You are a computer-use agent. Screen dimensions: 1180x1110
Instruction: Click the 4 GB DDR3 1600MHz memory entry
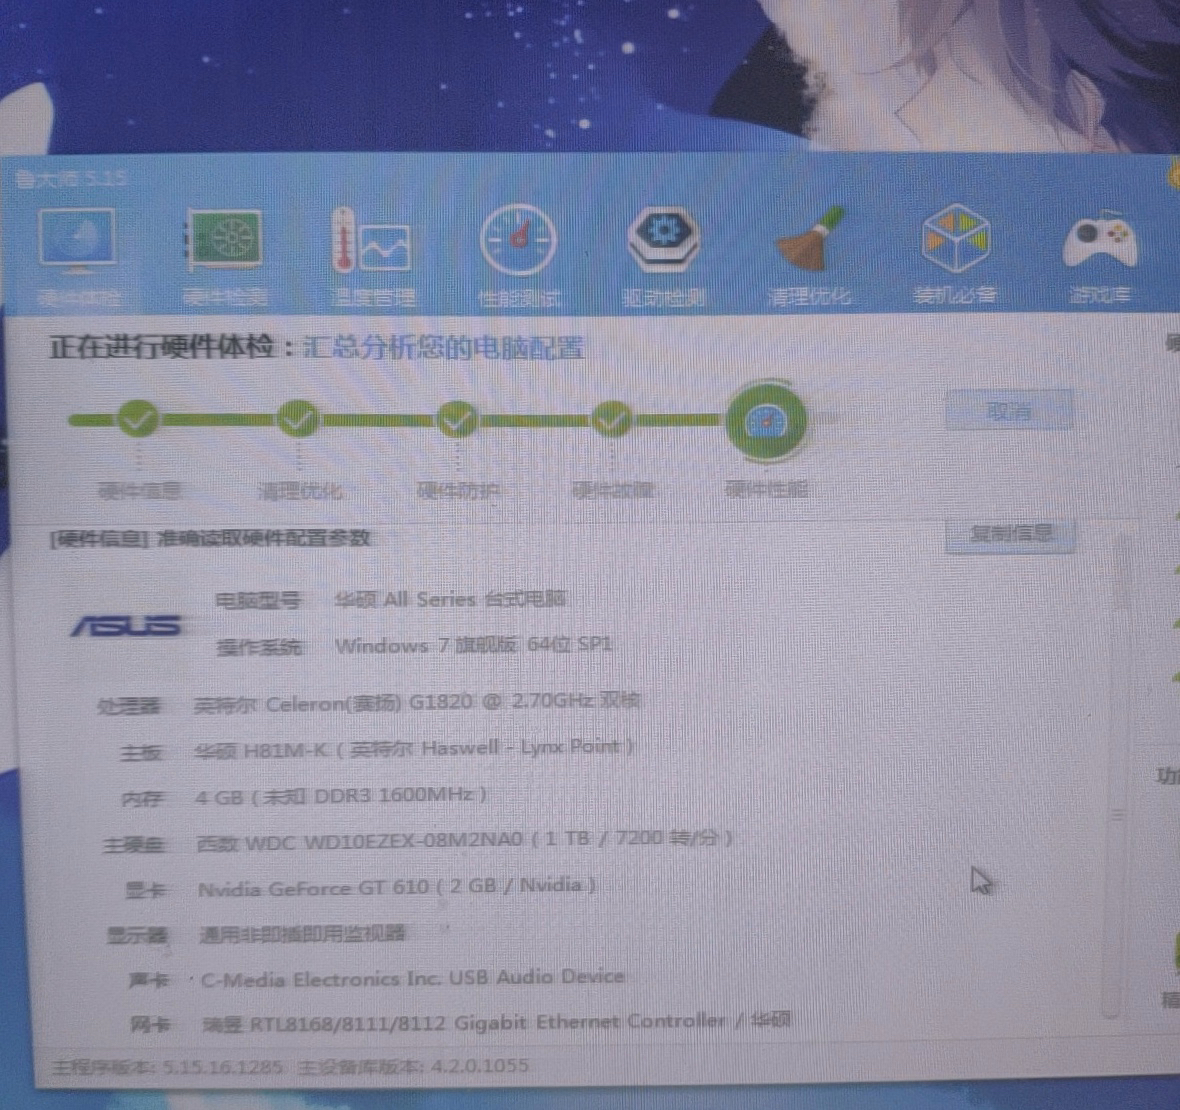click(x=340, y=795)
